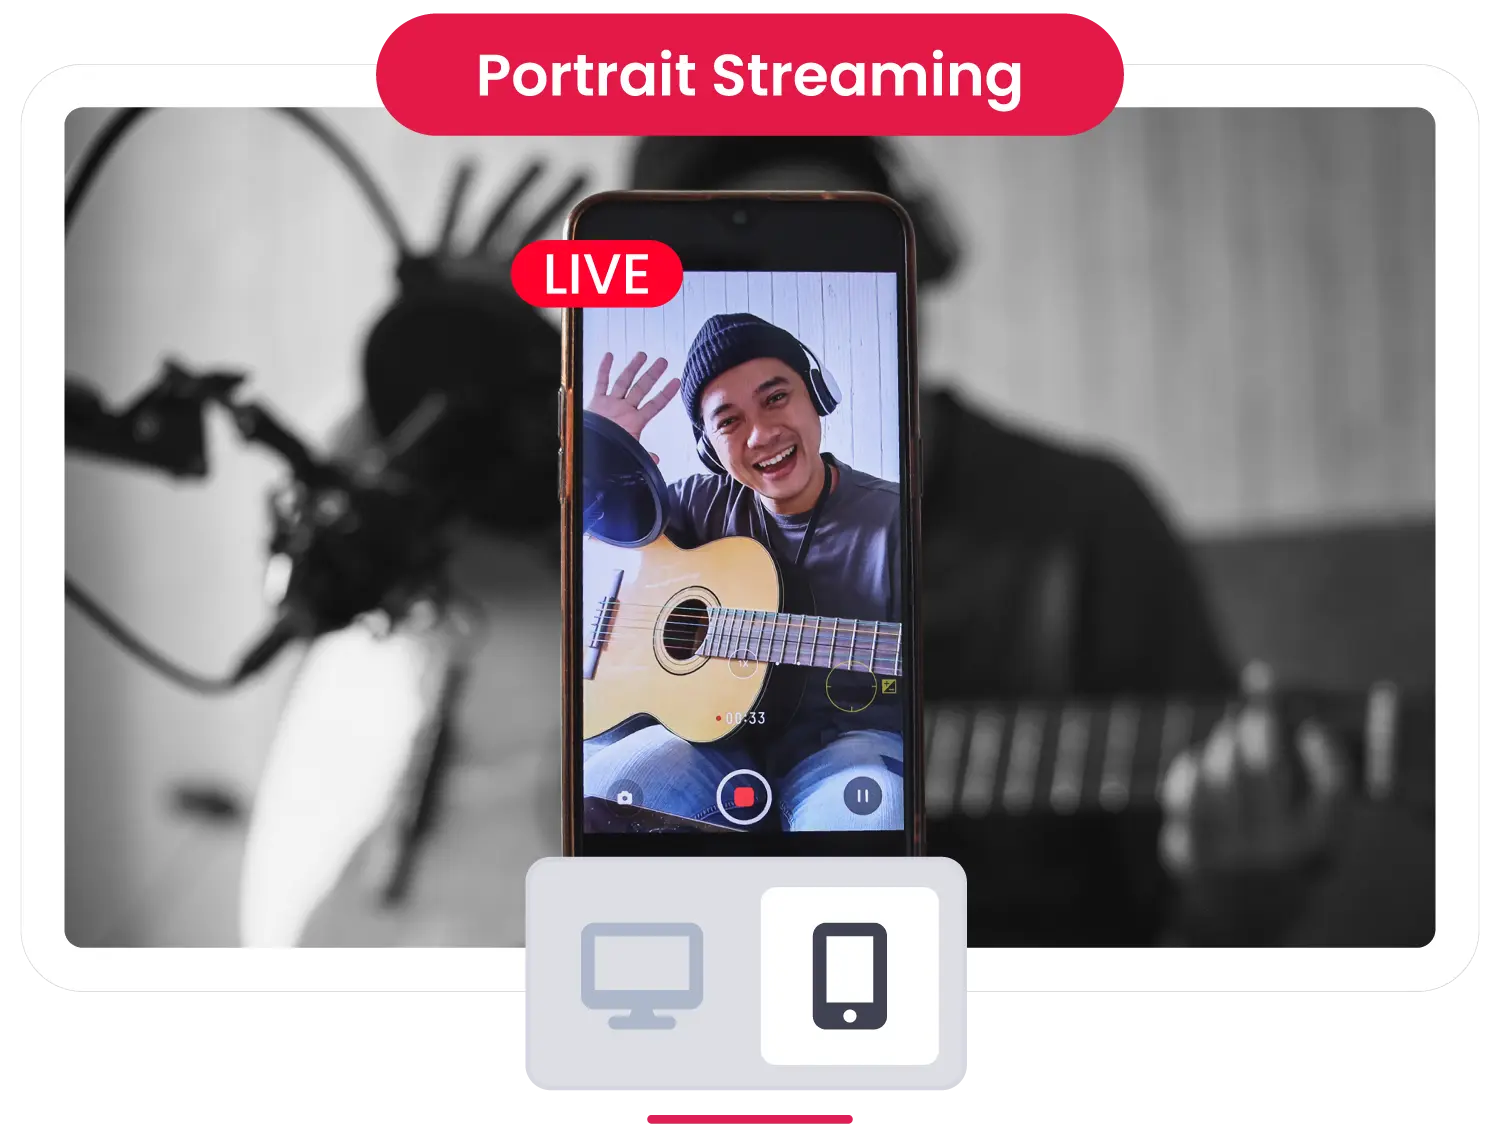Screen dimensions: 1500x1136
Task: Open the exposure compensation control
Action: coord(889,687)
